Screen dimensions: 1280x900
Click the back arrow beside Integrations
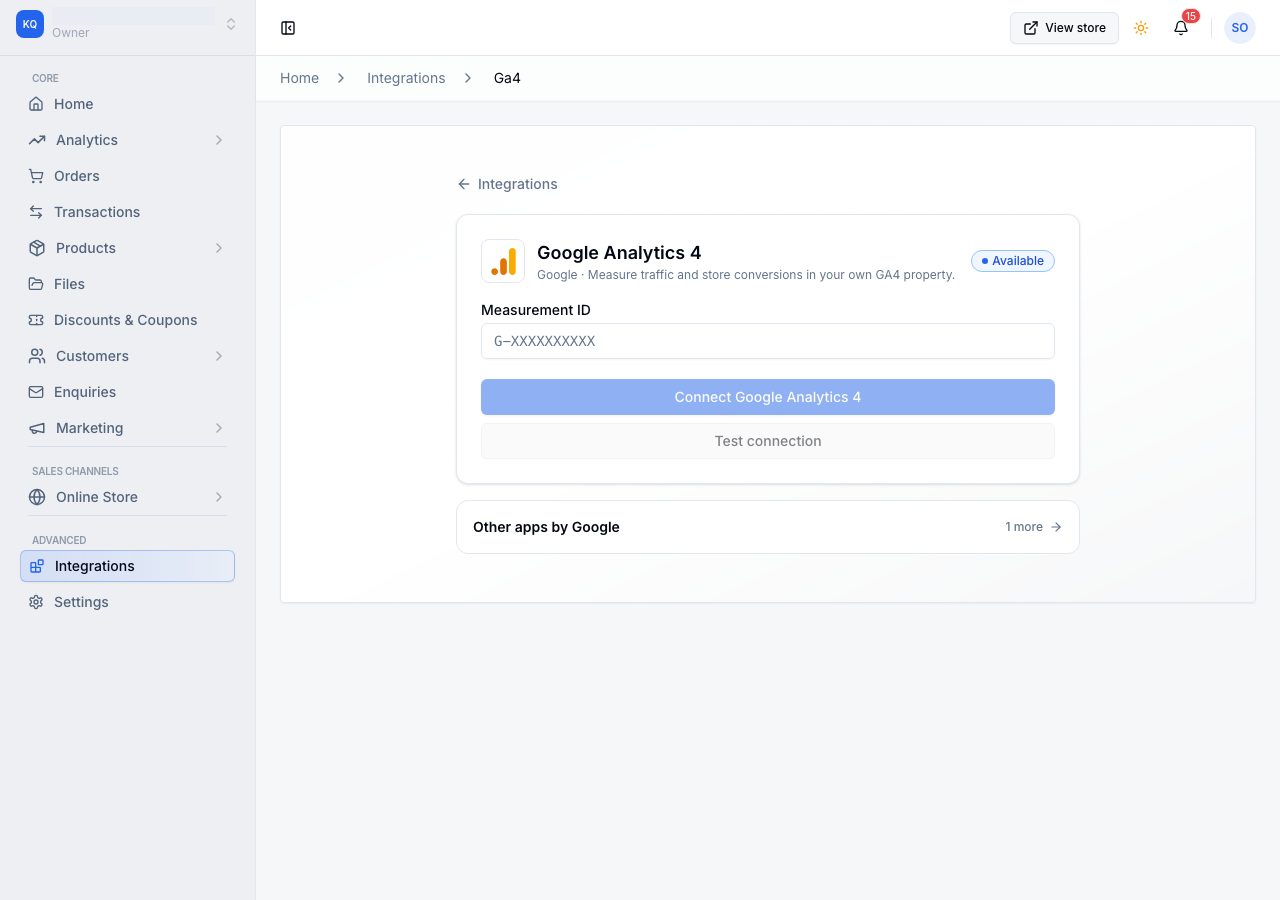coord(463,184)
